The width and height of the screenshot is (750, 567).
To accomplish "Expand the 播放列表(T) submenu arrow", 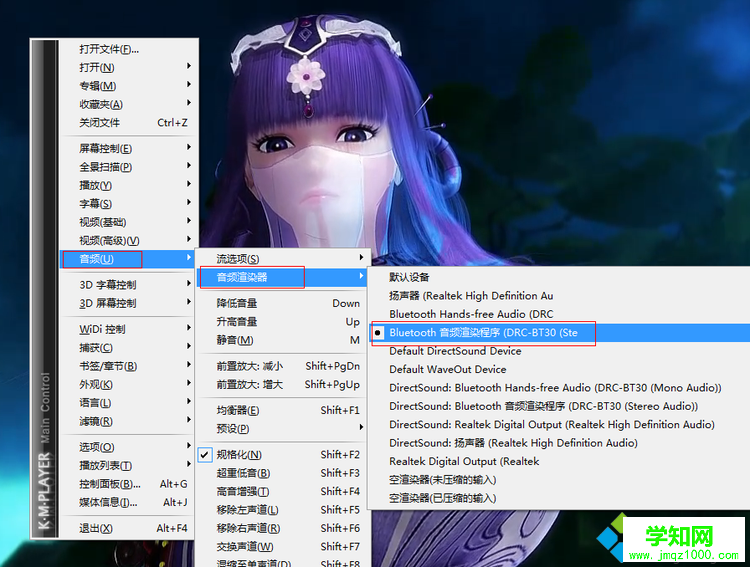I will [x=189, y=464].
